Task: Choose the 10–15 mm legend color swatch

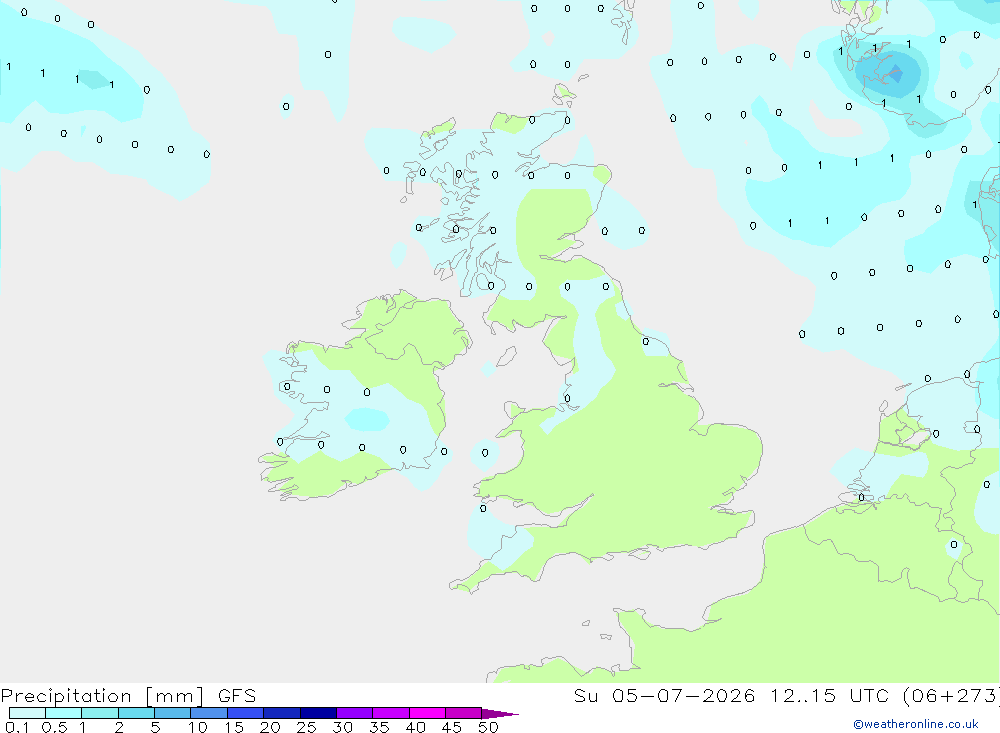Action: click(209, 713)
